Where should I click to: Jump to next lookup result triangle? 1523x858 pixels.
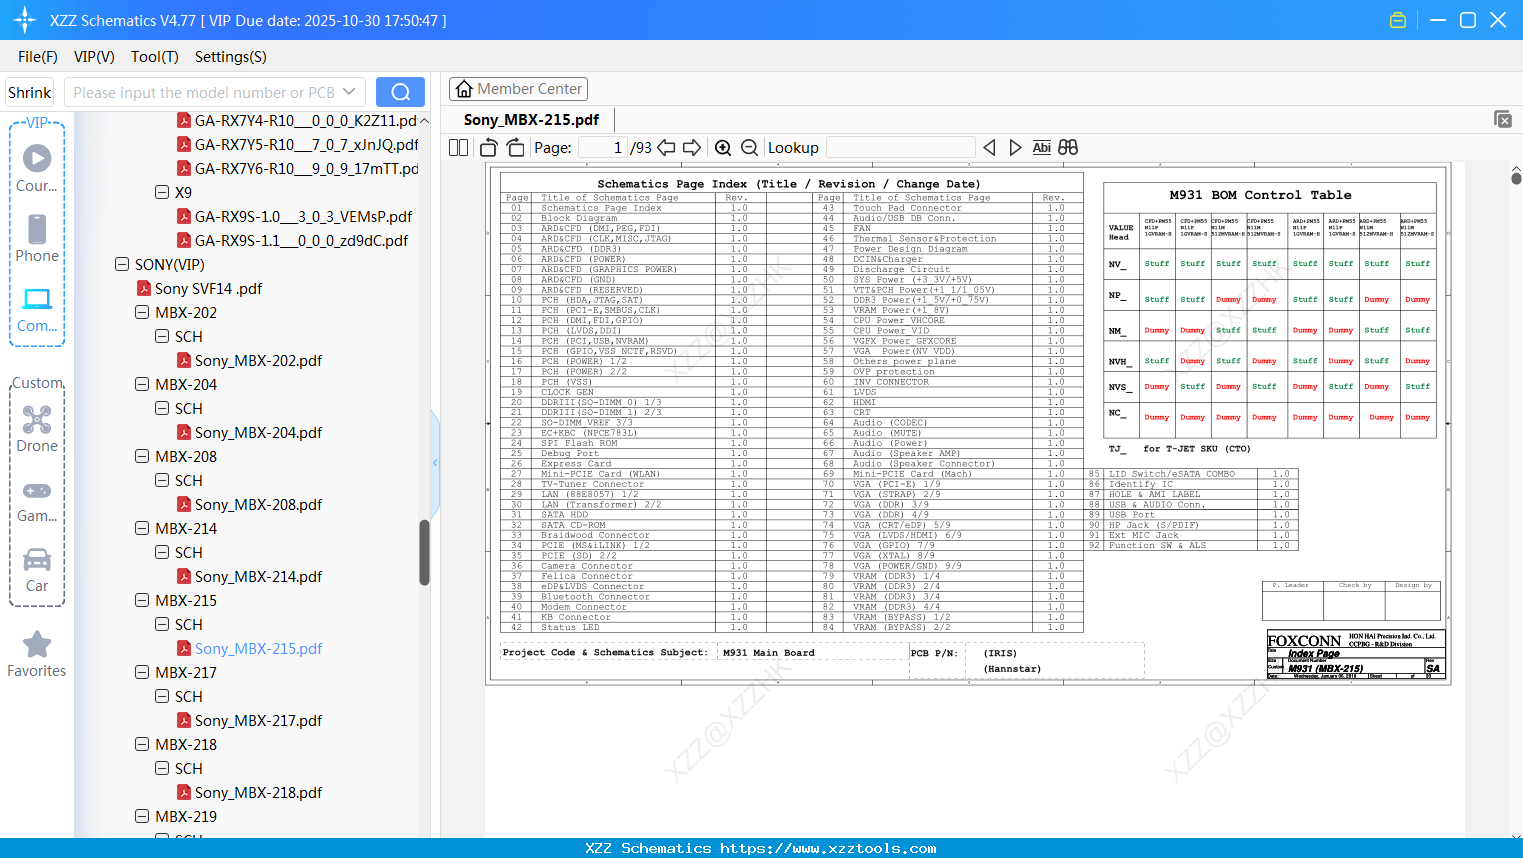point(1015,148)
